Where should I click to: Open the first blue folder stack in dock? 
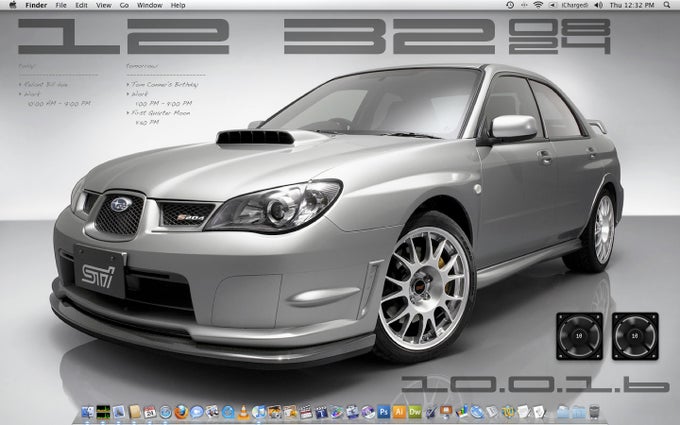pyautogui.click(x=562, y=412)
